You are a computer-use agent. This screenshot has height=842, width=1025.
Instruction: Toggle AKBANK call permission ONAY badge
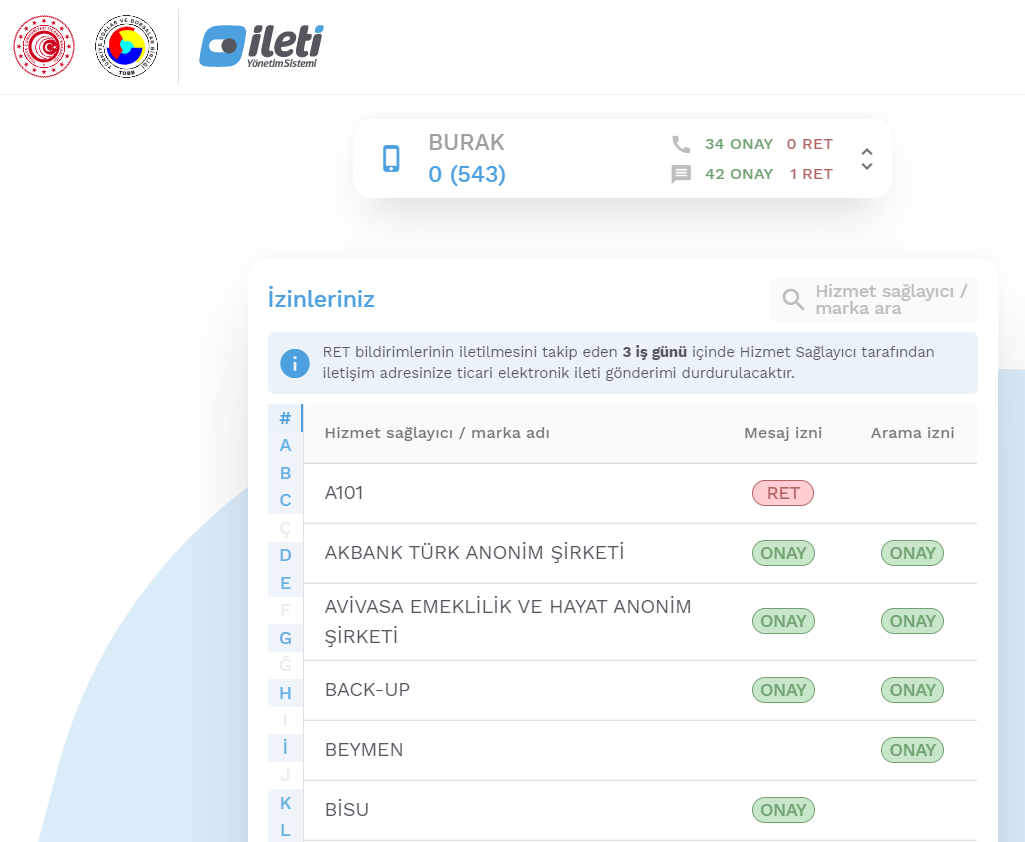coord(913,553)
